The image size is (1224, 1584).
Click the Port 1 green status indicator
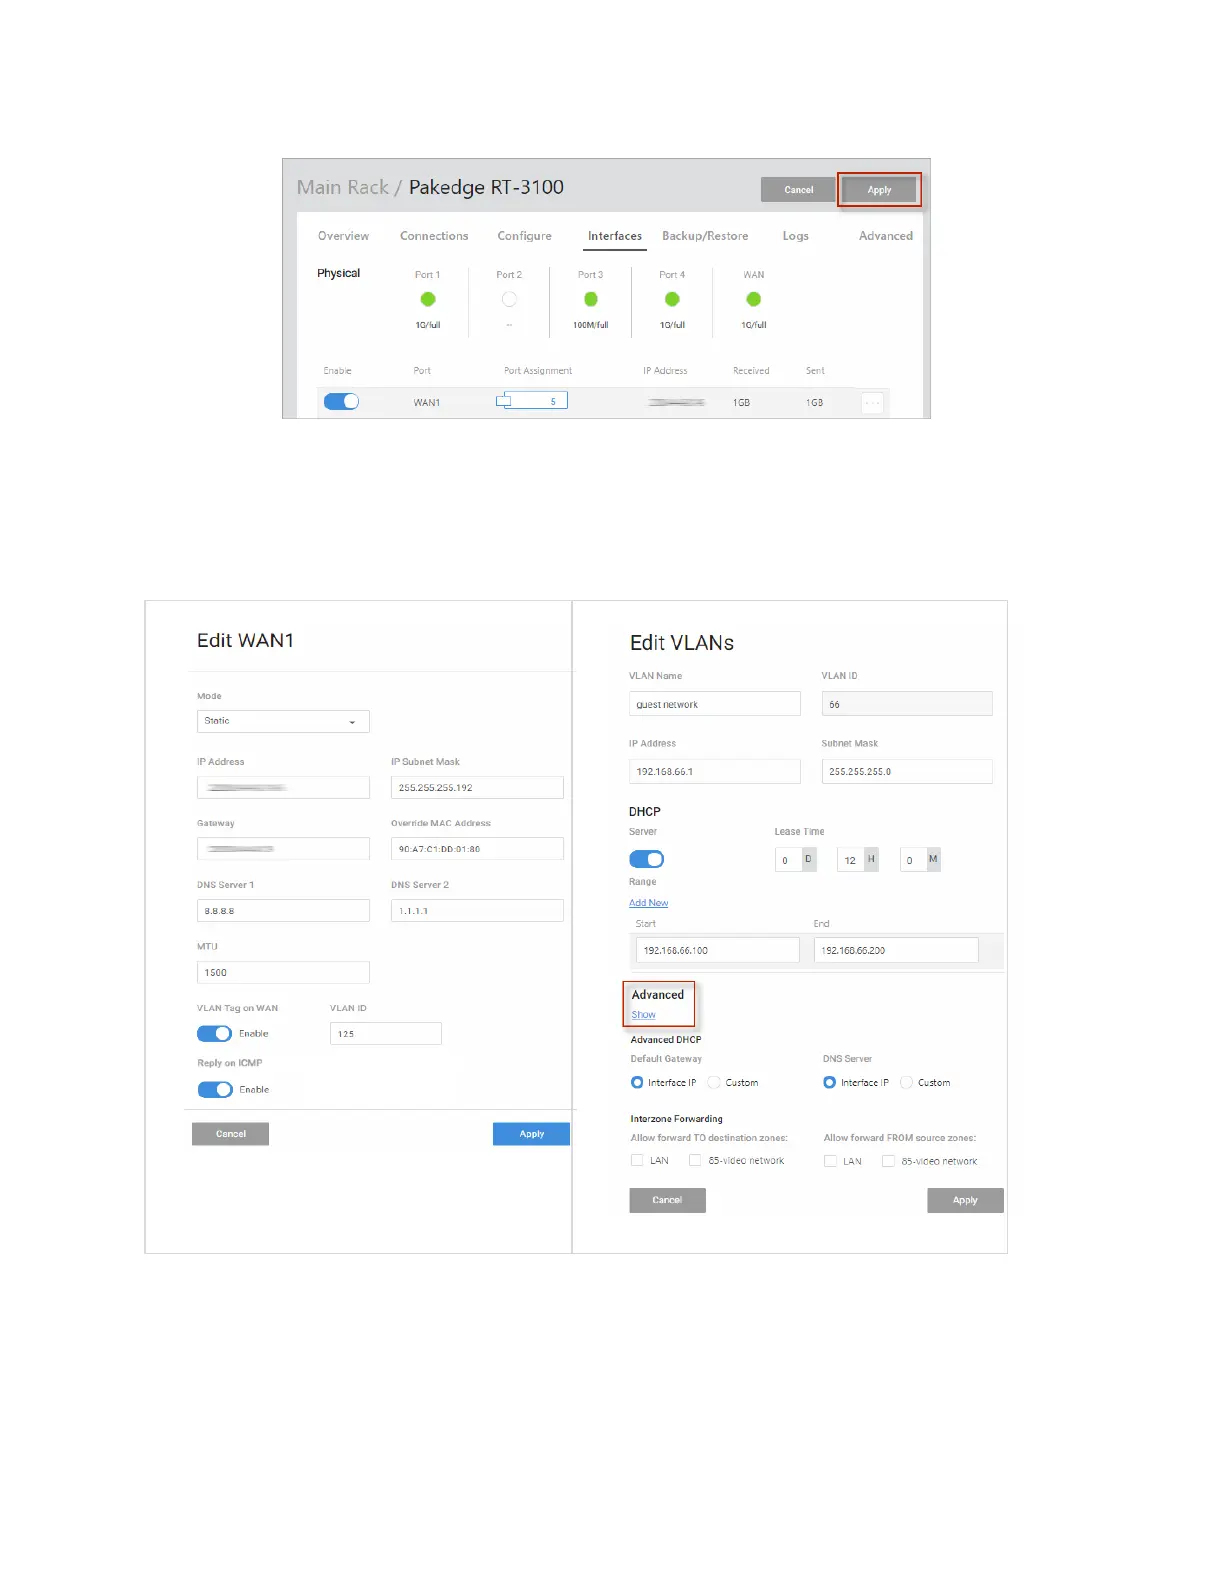point(428,299)
